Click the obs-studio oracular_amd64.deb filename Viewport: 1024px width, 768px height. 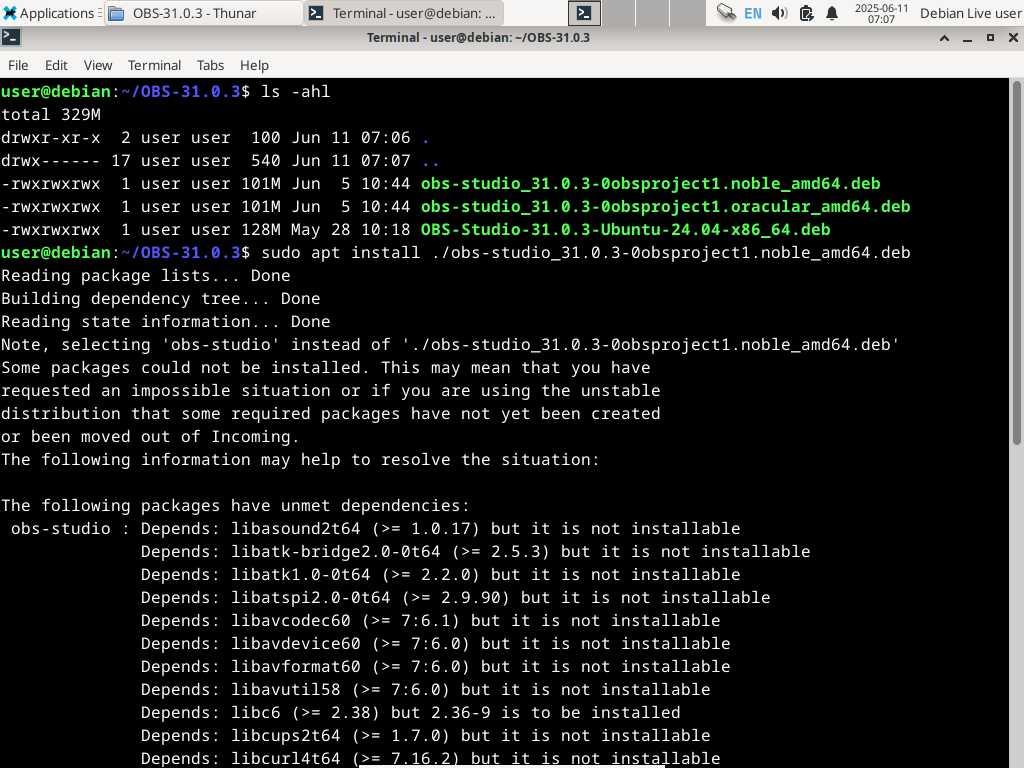[665, 206]
